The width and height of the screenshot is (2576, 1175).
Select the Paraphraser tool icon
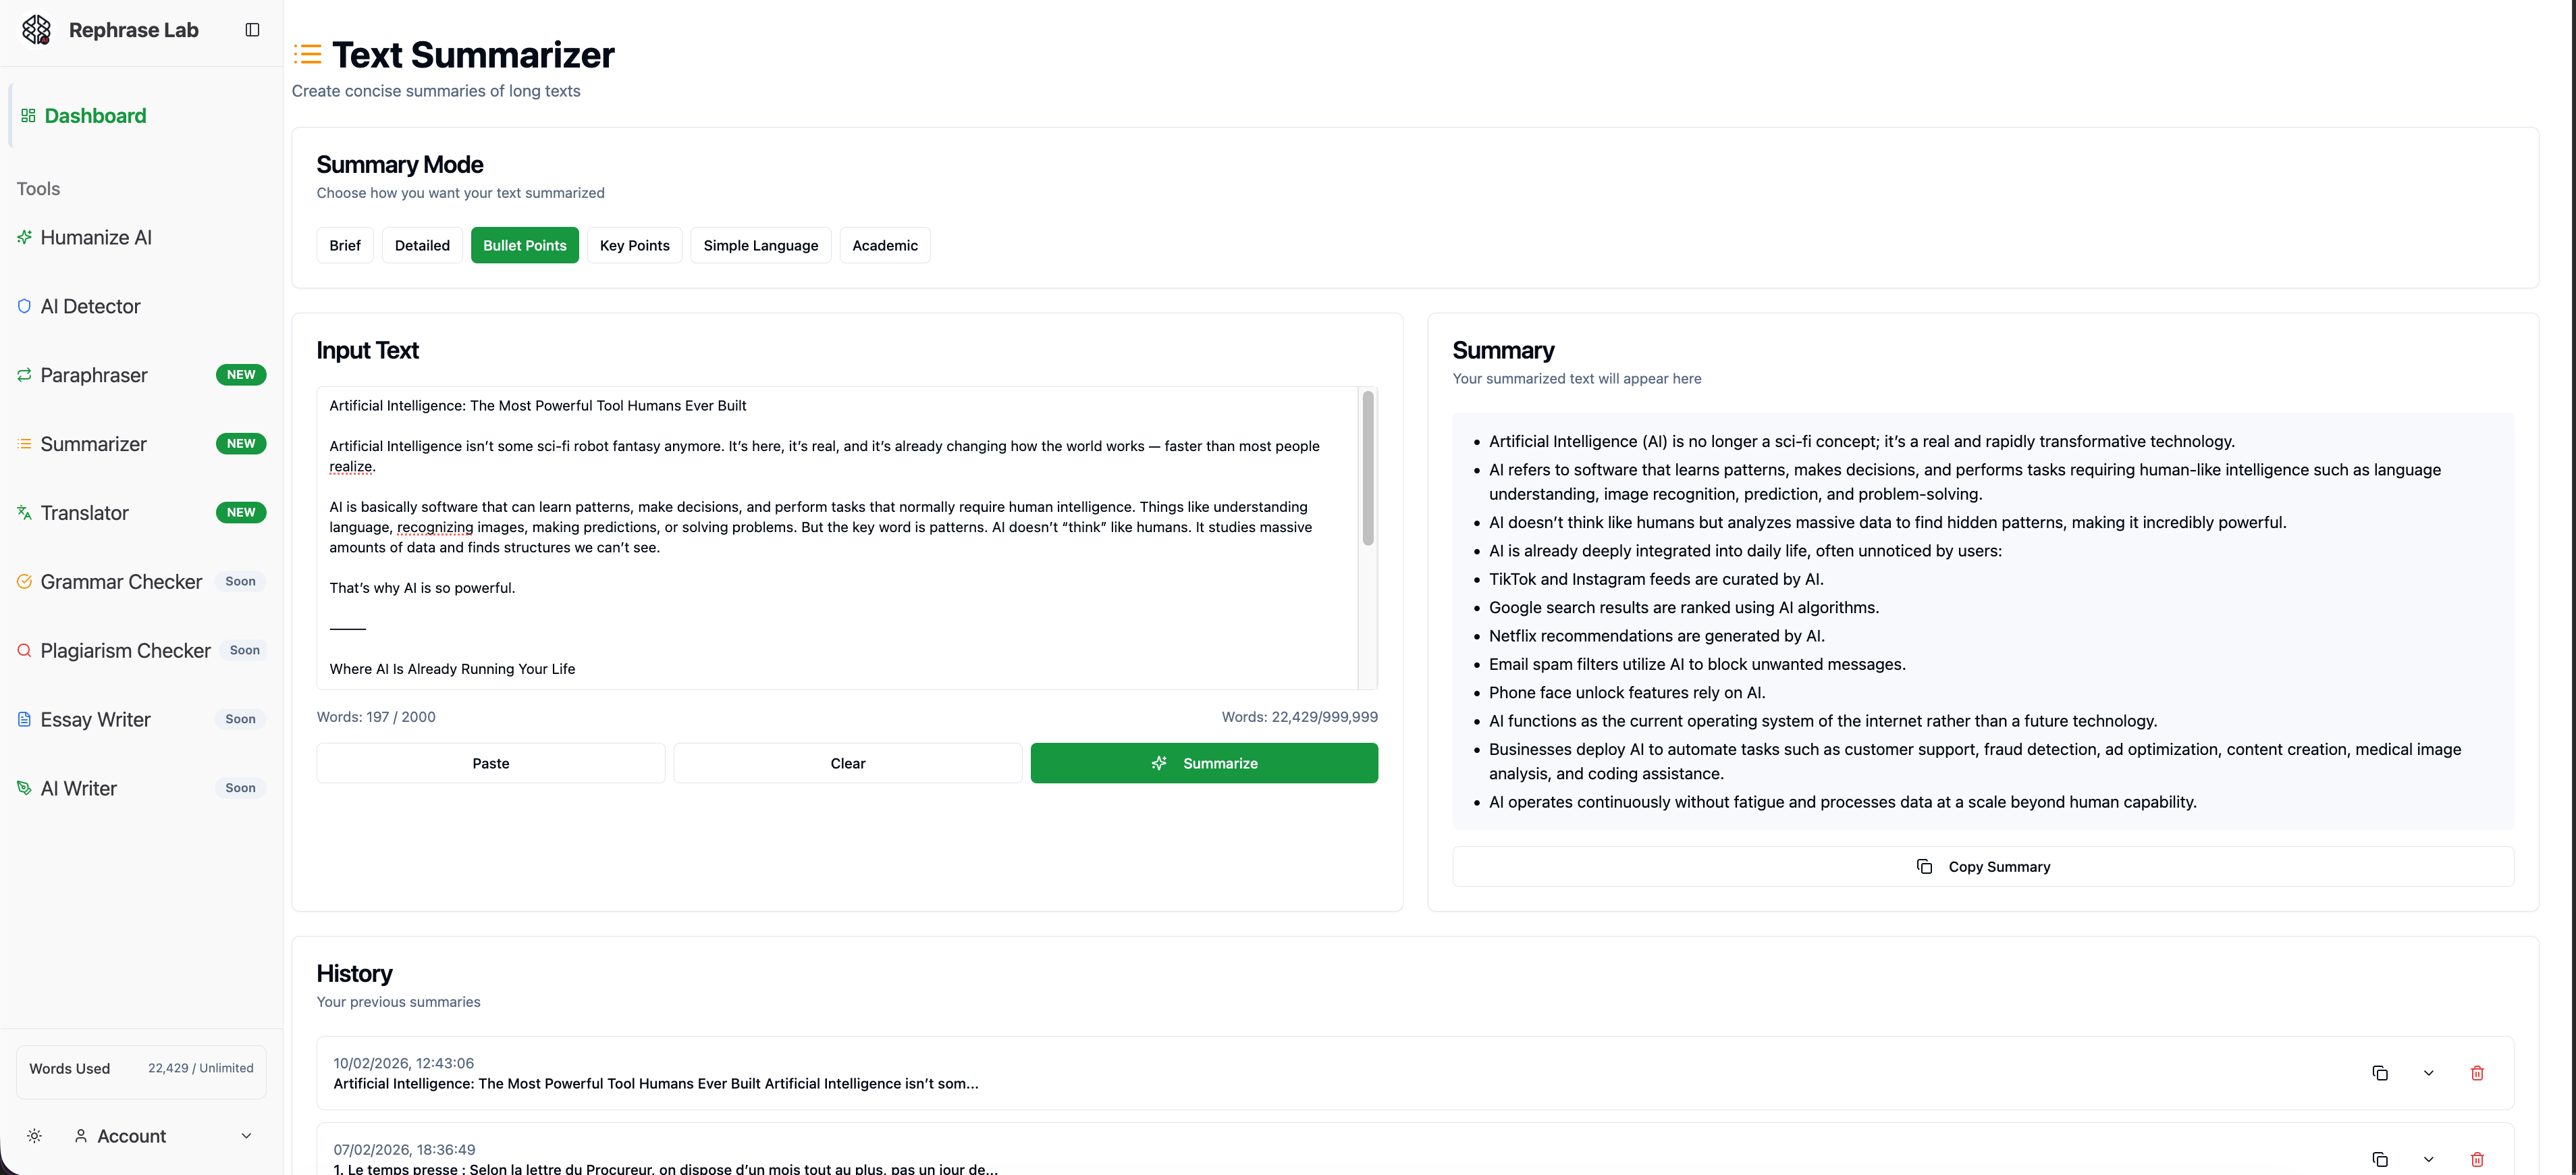pyautogui.click(x=24, y=375)
